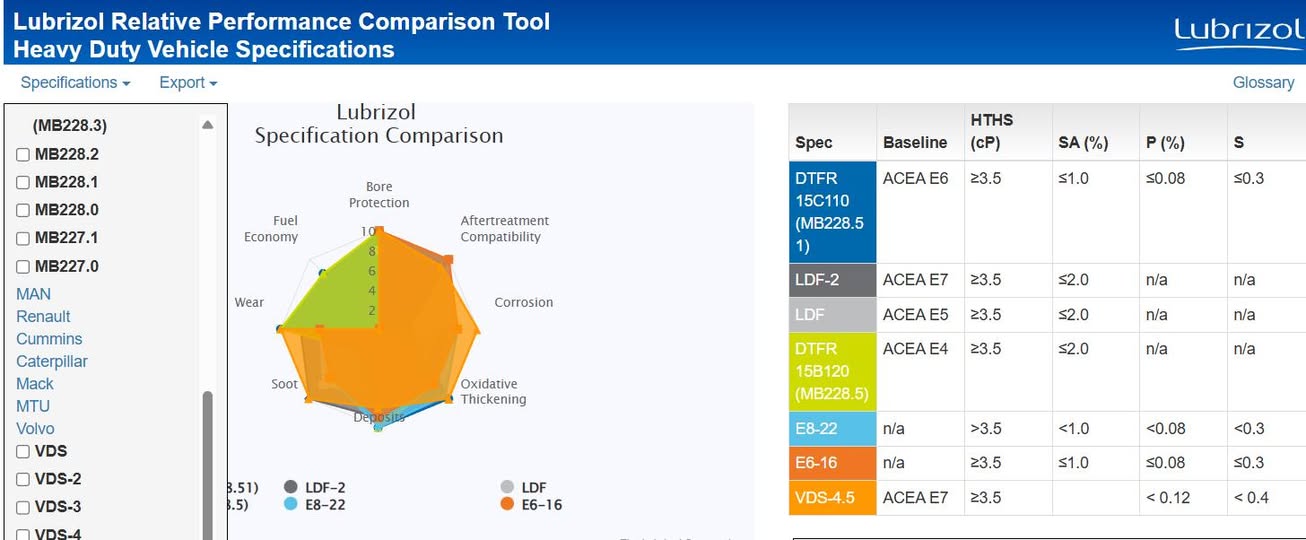1306x540 pixels.
Task: Click the grey LDF legend circle
Action: (507, 487)
